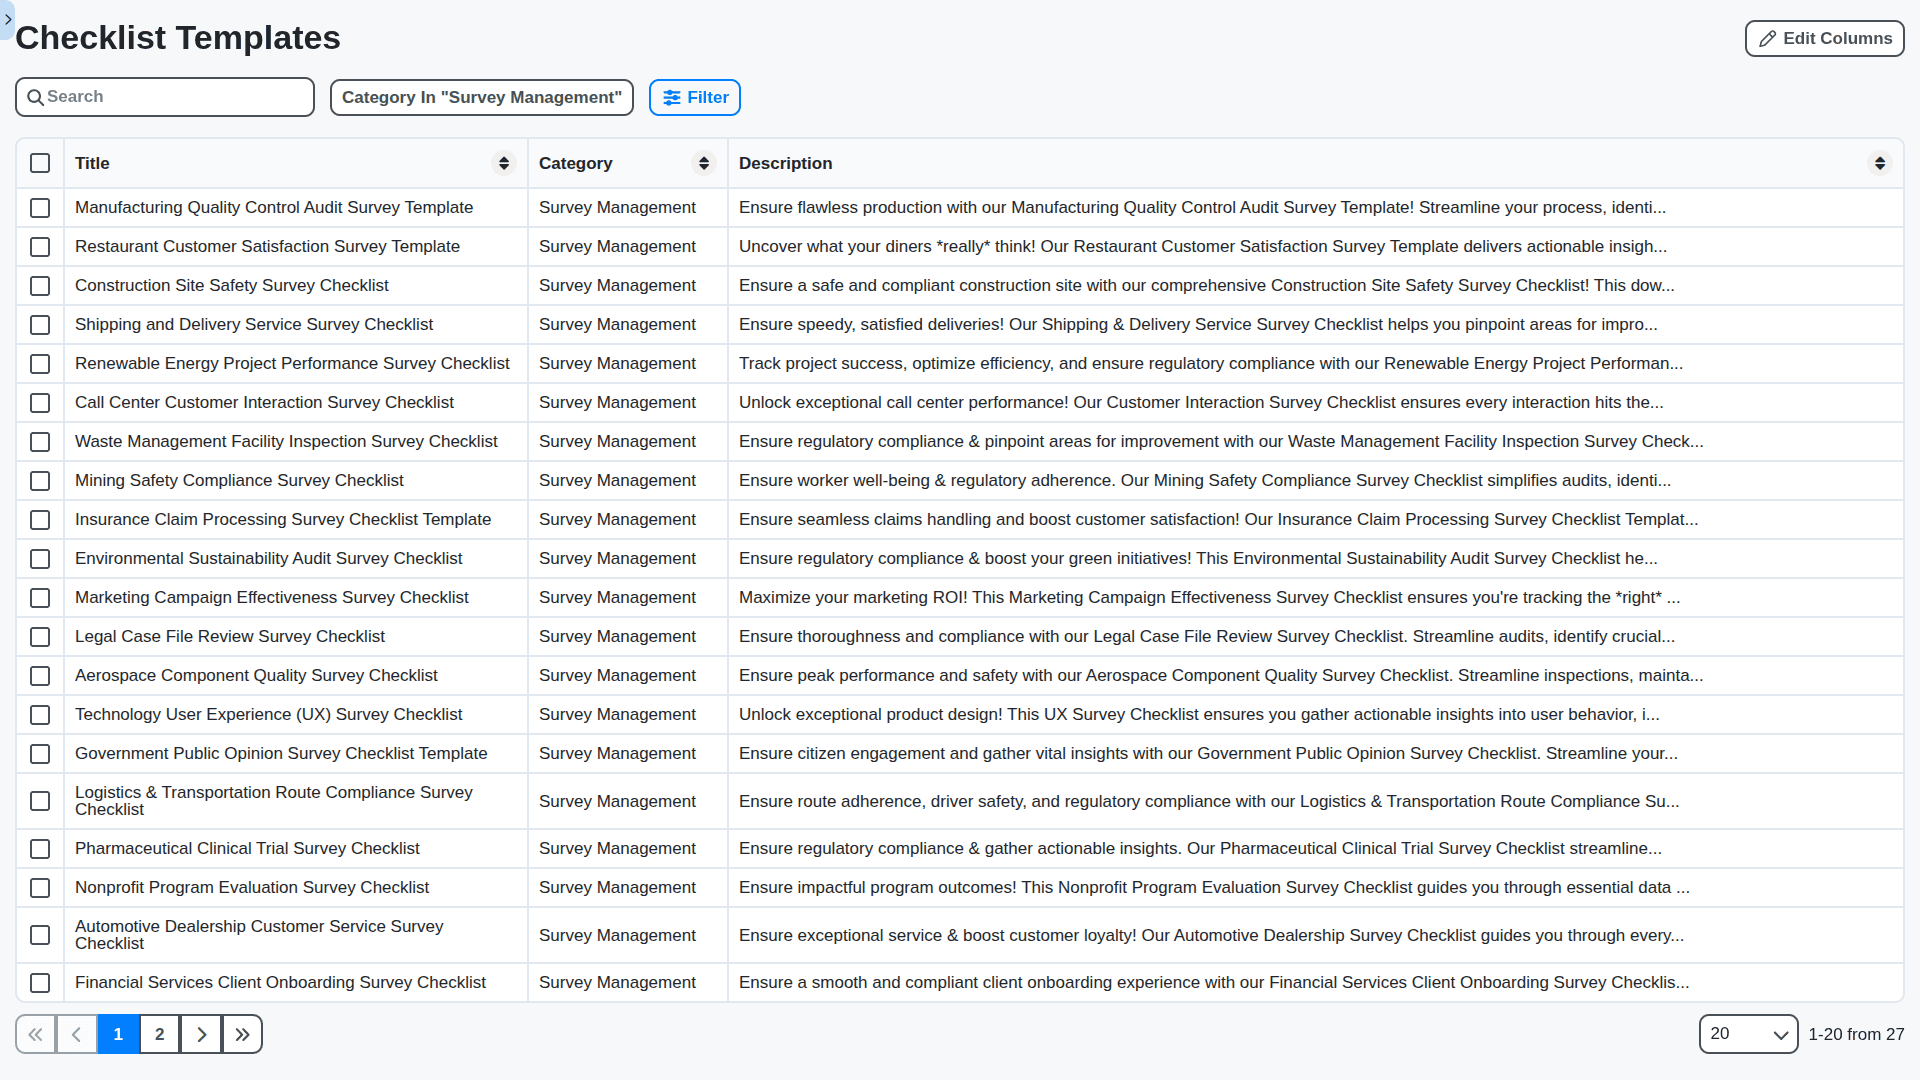Sort the Description column using its sort icon

pos(1879,163)
